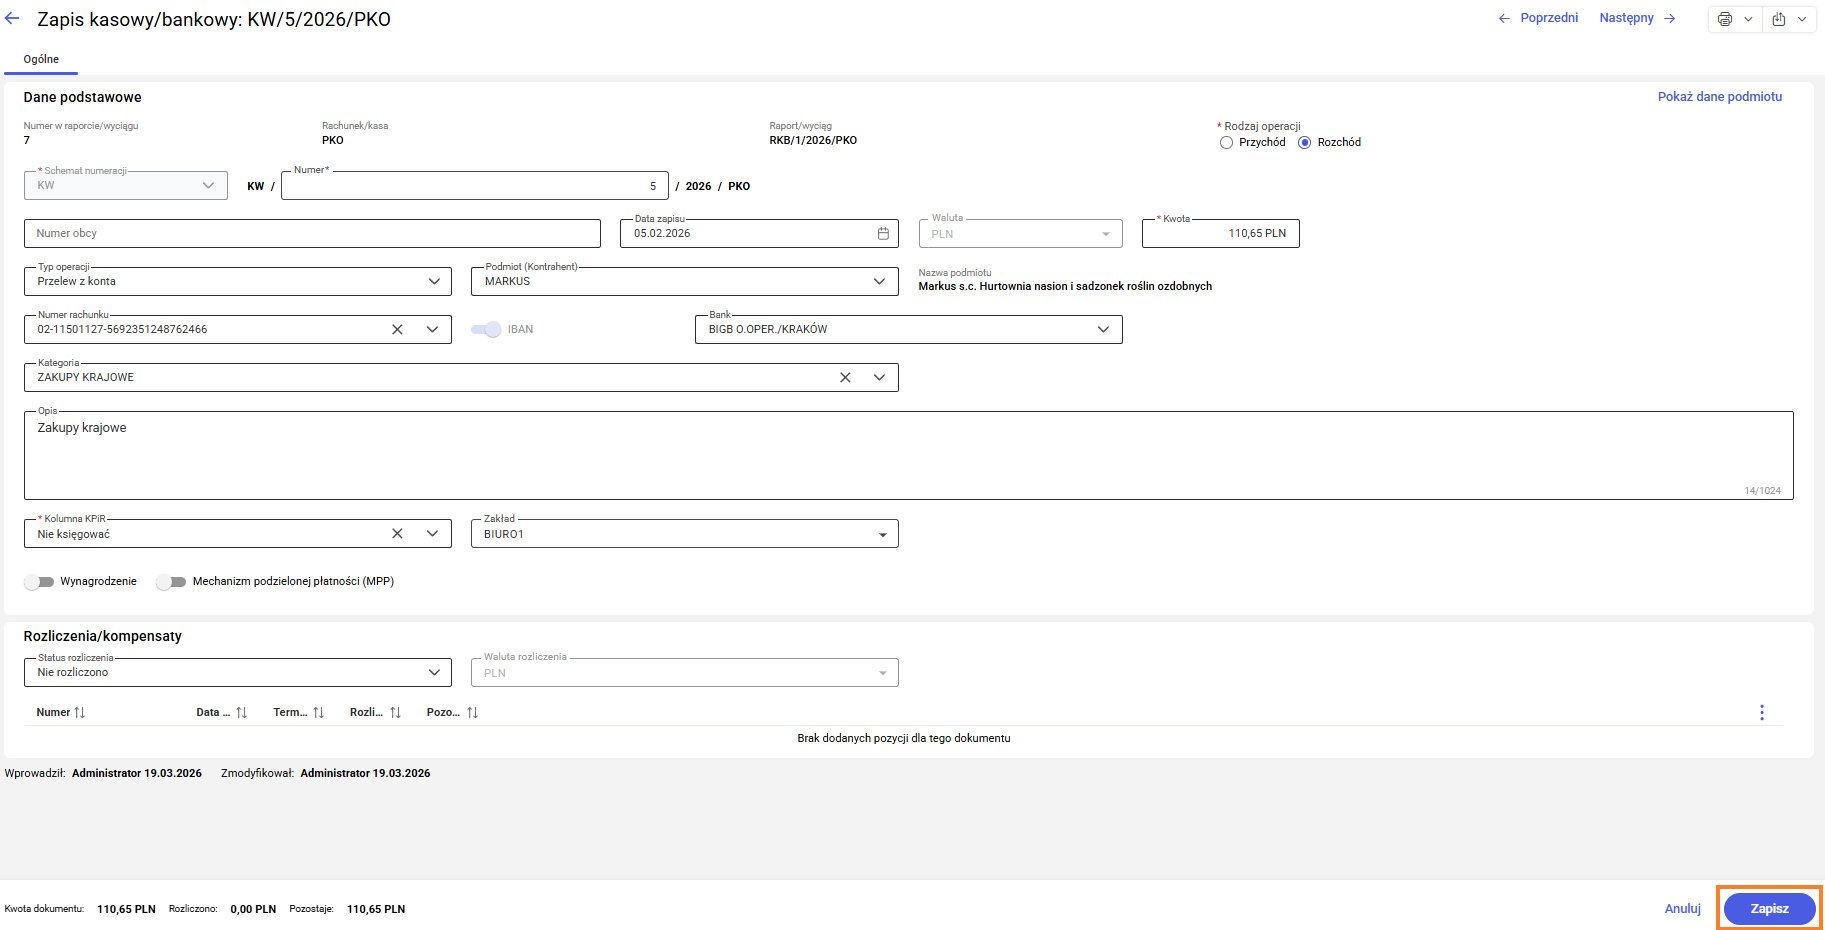1825x930 pixels.
Task: Click Pokaż dane podmiotu link
Action: click(x=1719, y=97)
